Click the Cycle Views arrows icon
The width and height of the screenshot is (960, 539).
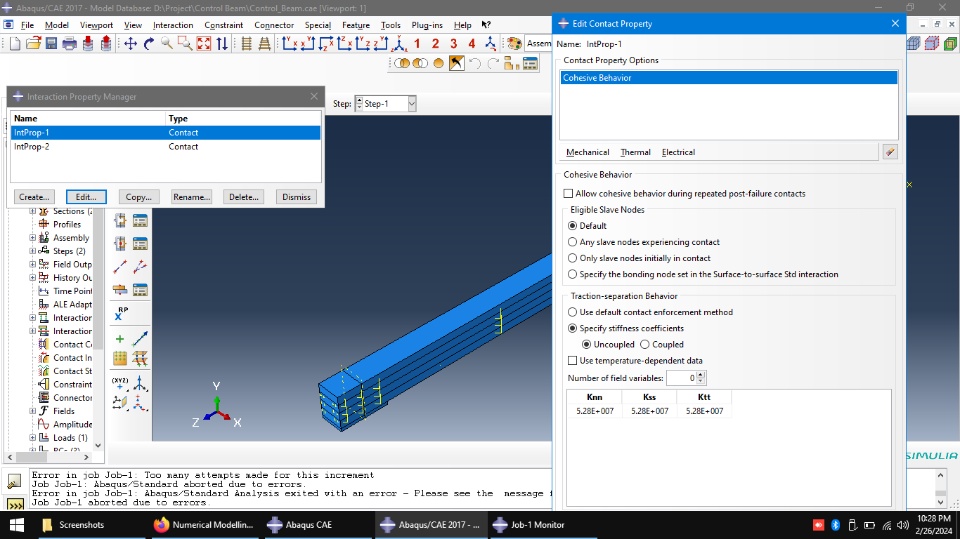point(222,43)
